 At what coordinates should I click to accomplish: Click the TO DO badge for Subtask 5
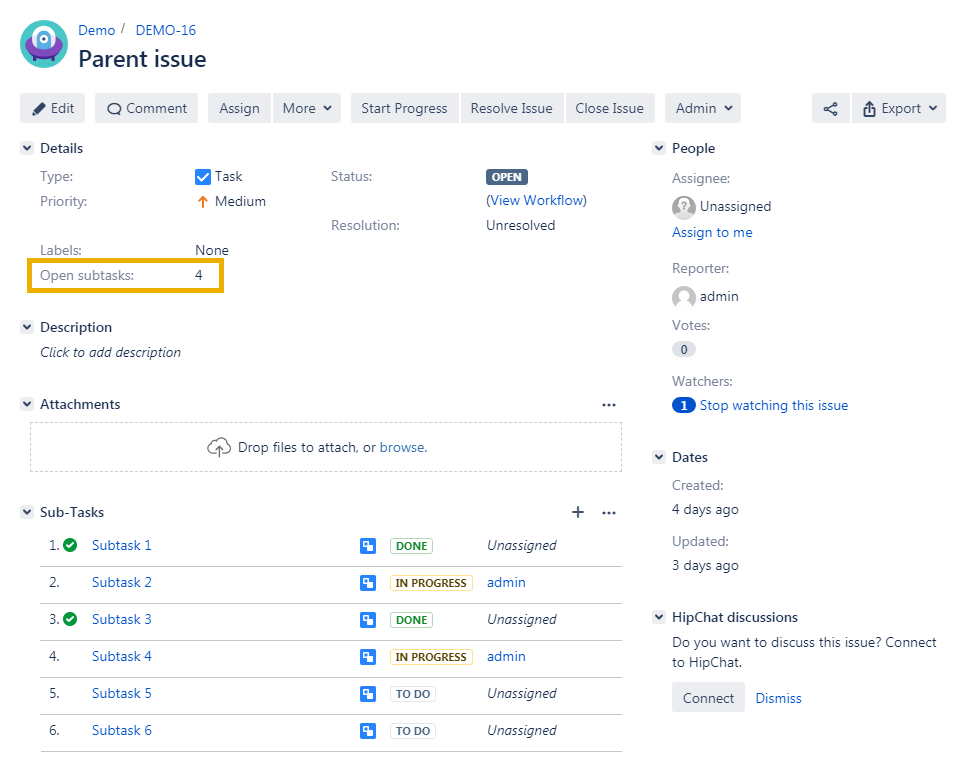[413, 694]
